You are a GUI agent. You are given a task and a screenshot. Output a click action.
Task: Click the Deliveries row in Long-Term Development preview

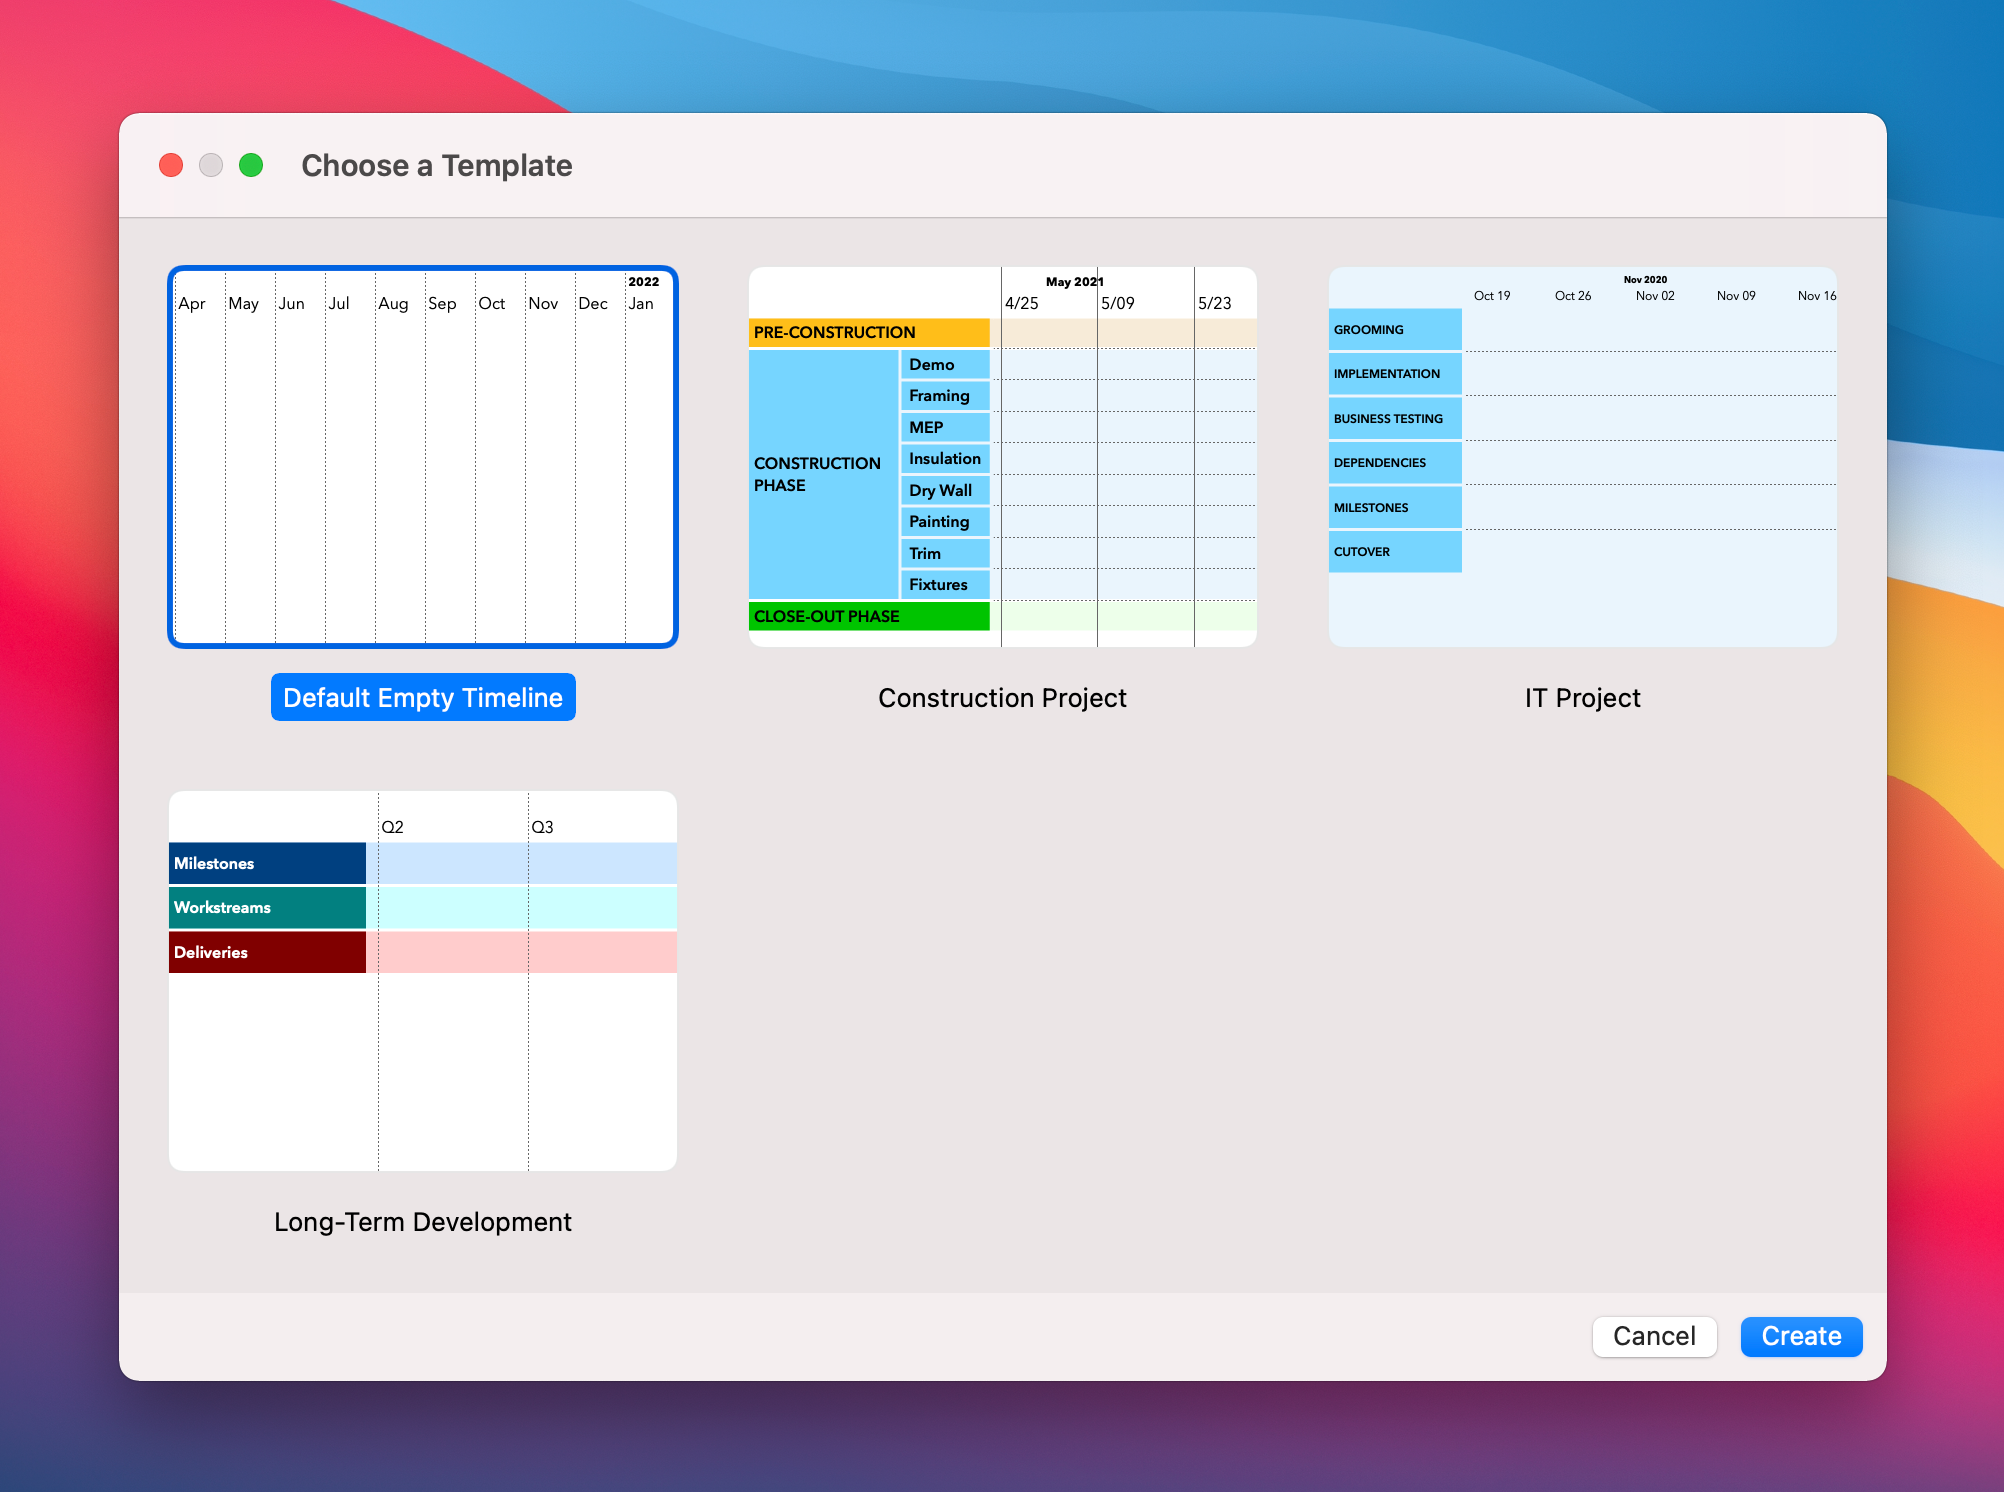click(x=266, y=952)
